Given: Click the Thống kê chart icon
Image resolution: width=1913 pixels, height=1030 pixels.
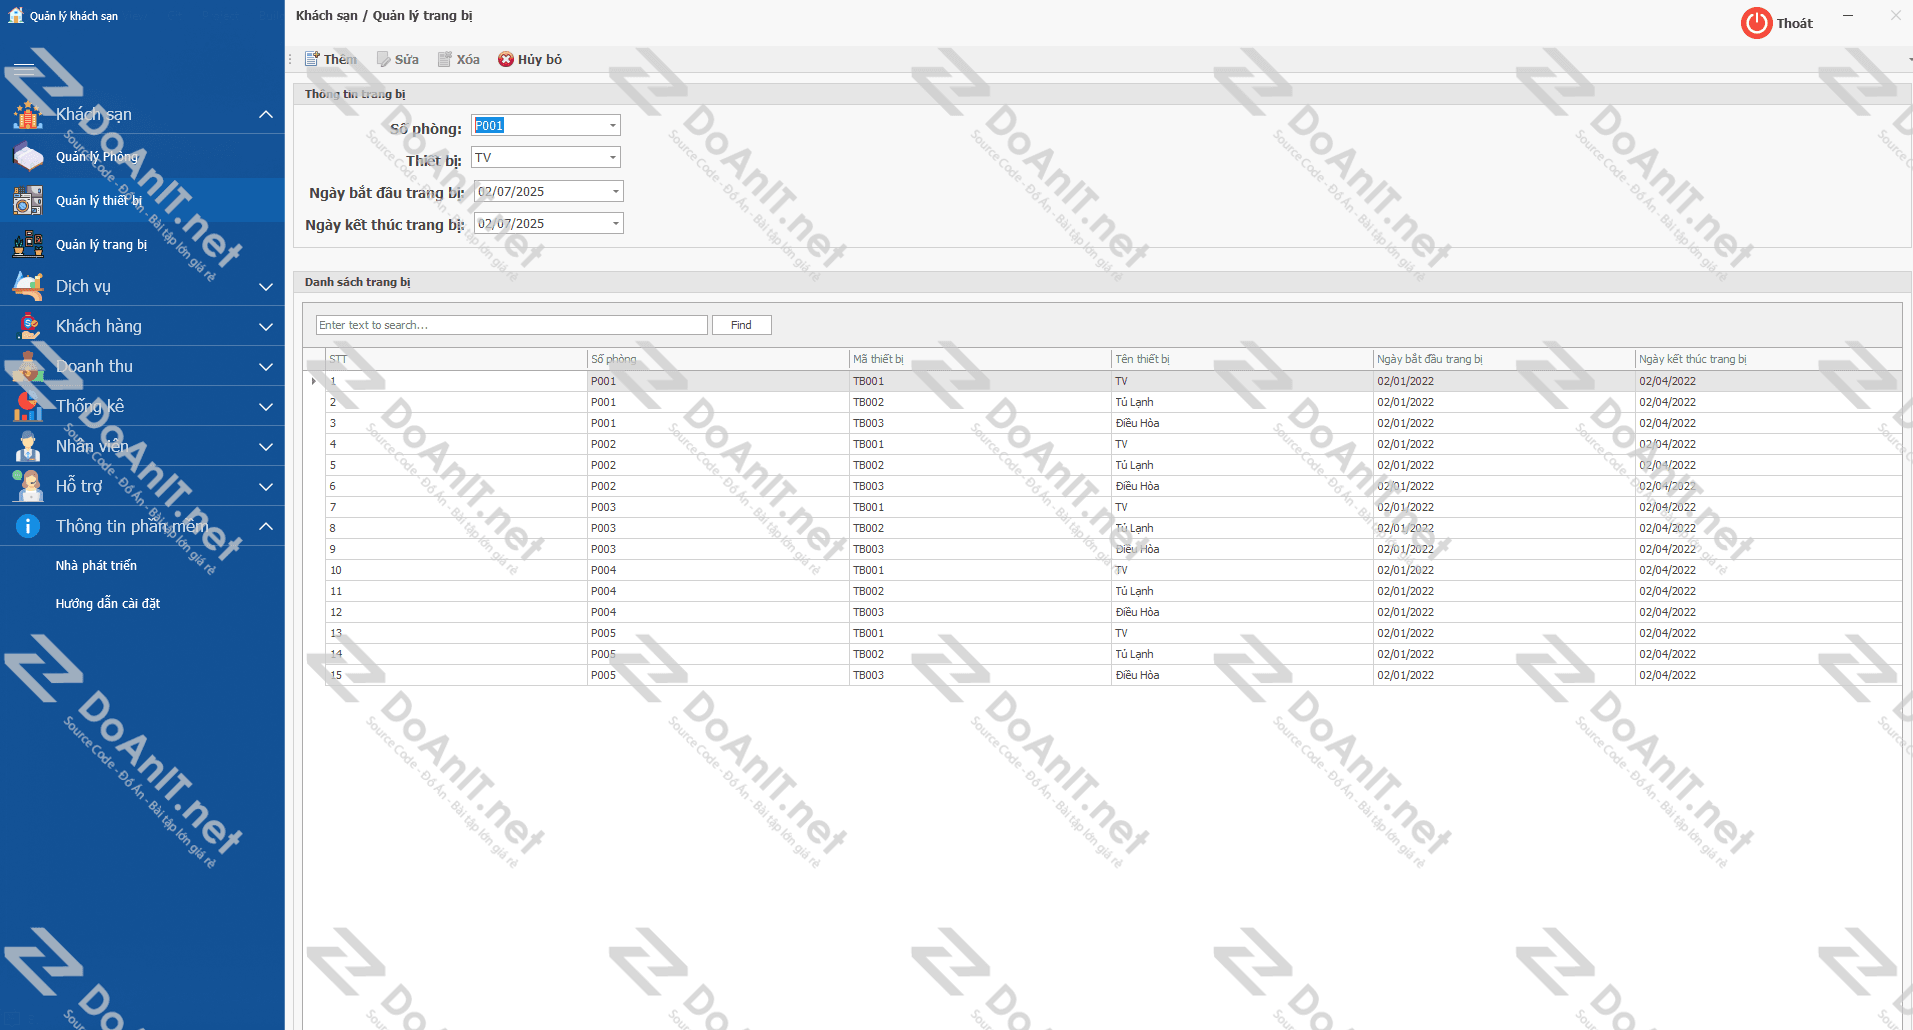Looking at the screenshot, I should [x=28, y=406].
